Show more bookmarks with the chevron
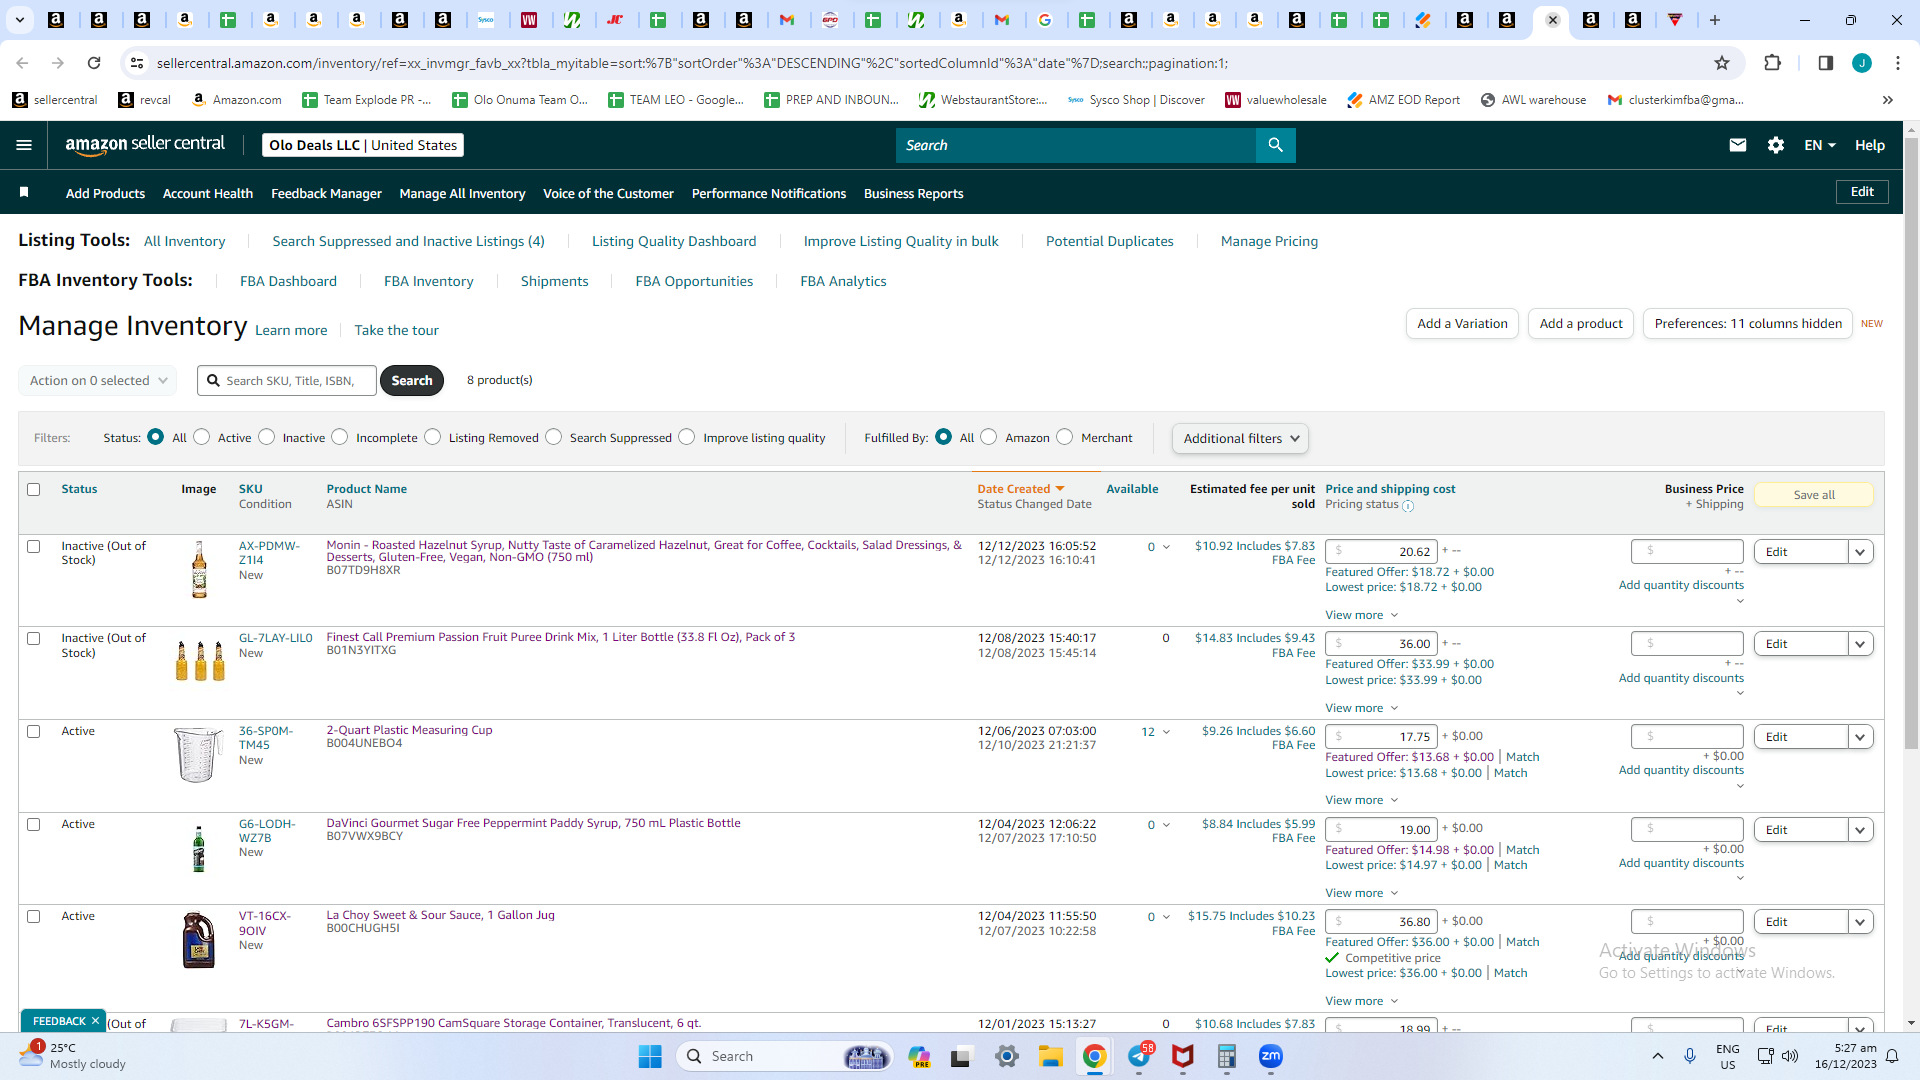Screen dimensions: 1920x1080 pos(1888,100)
